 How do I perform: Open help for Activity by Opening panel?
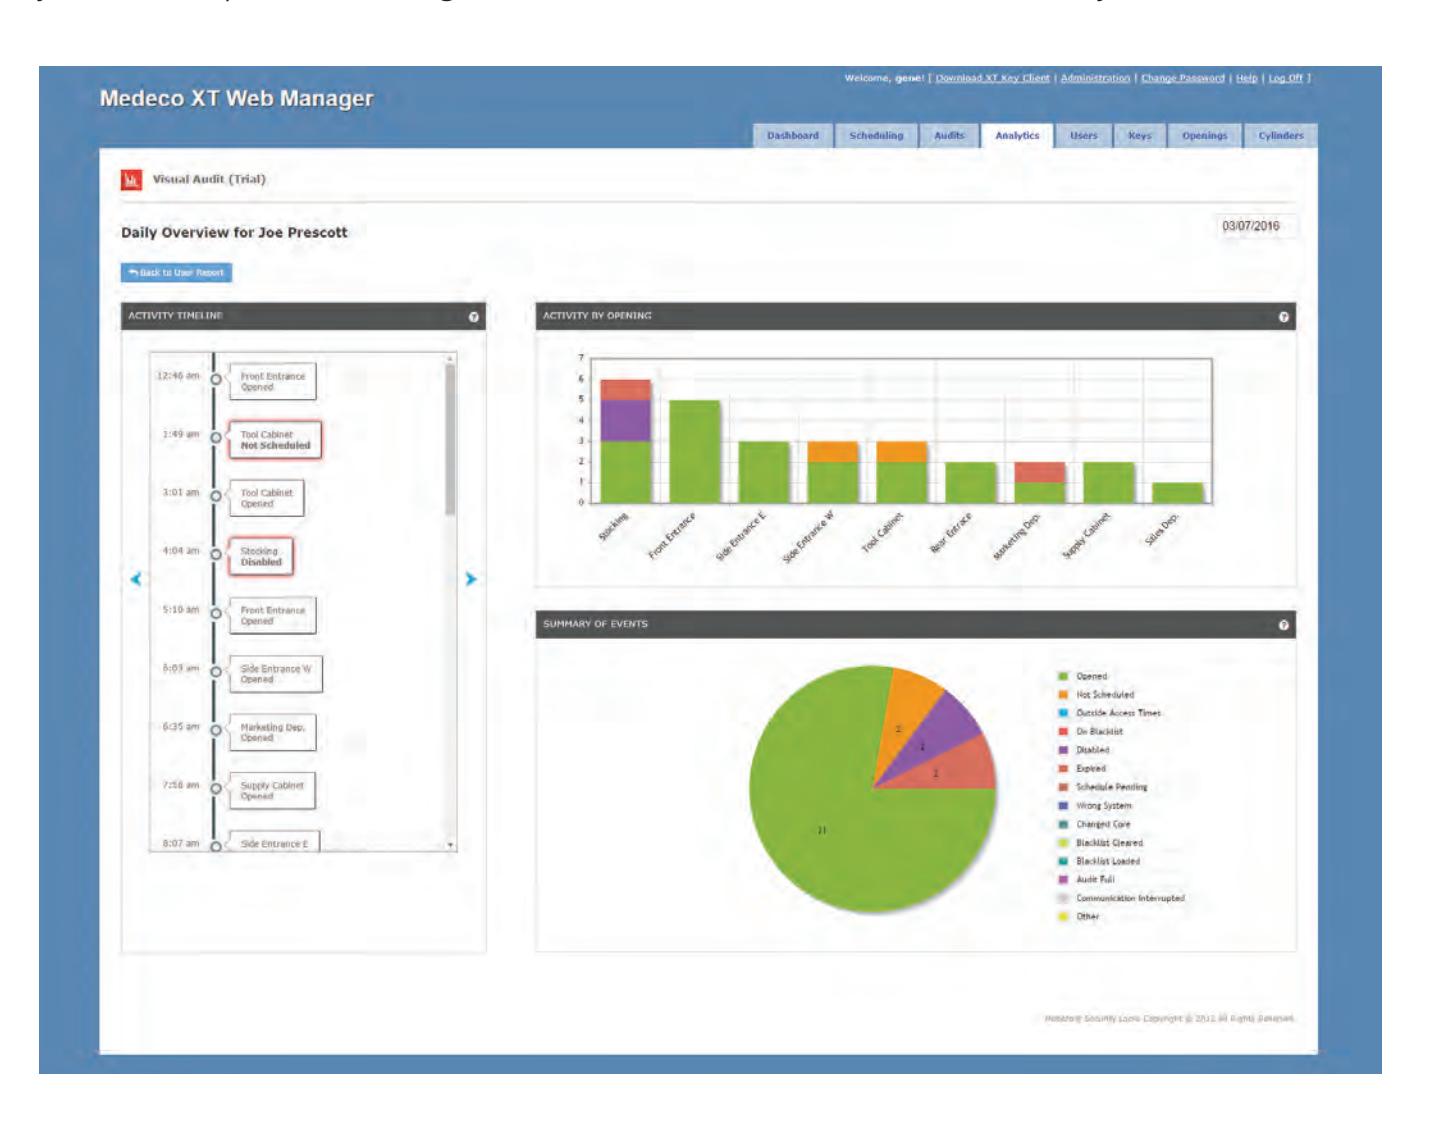click(1284, 317)
